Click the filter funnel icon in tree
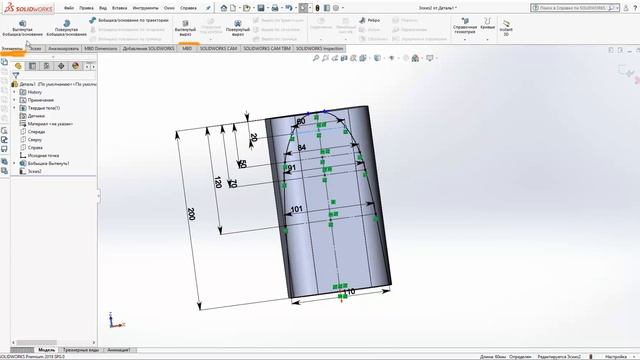Screen dimensions: 640x360 pyautogui.click(x=16, y=75)
